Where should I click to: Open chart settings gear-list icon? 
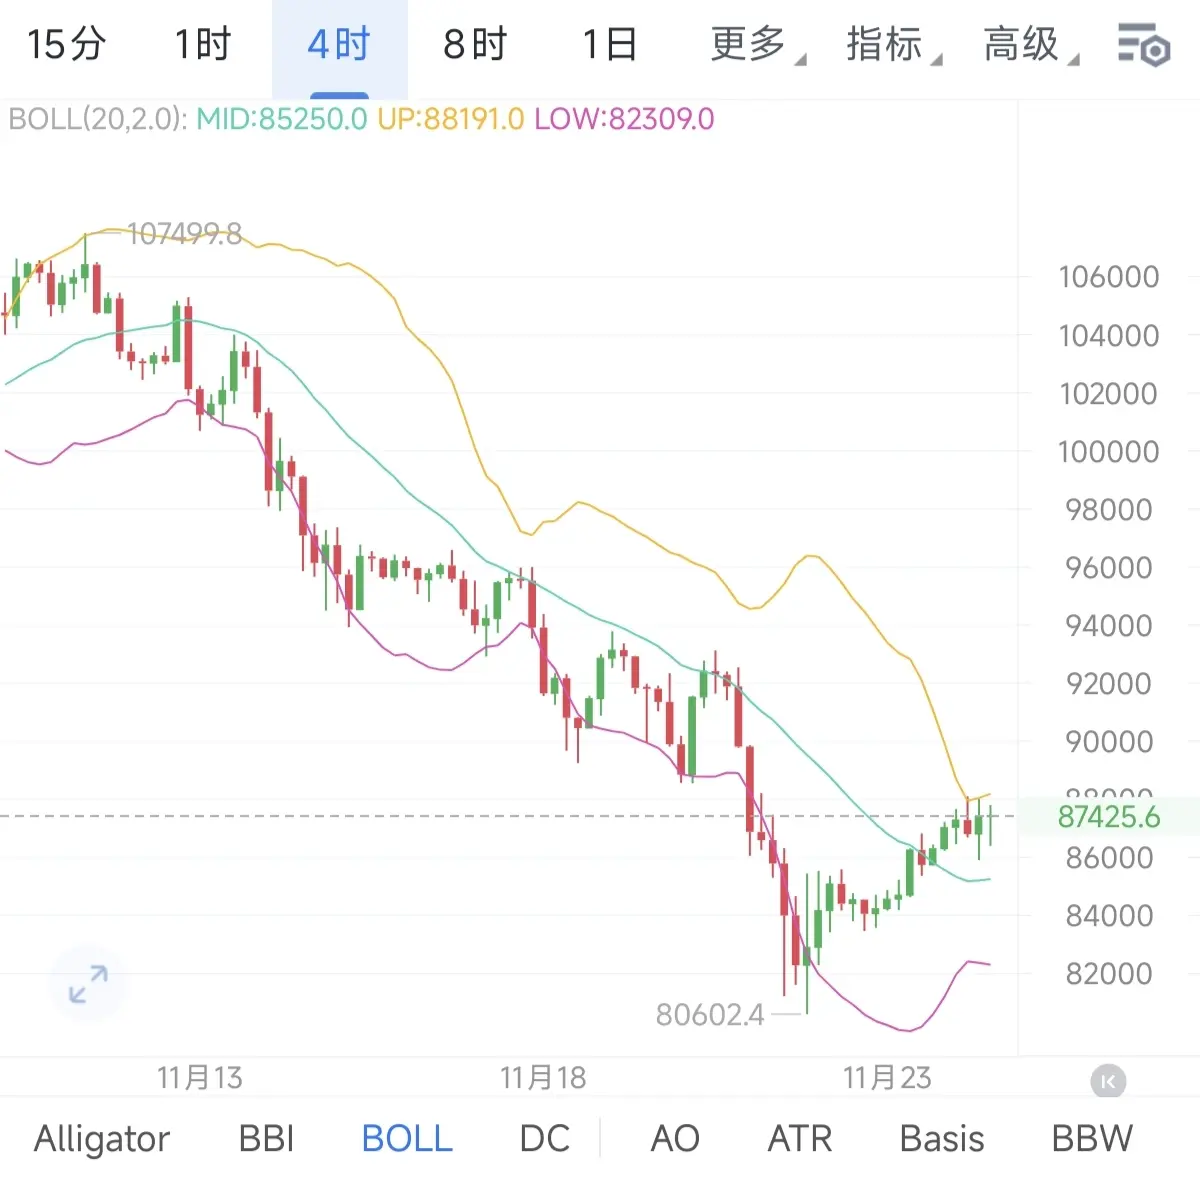[x=1143, y=45]
